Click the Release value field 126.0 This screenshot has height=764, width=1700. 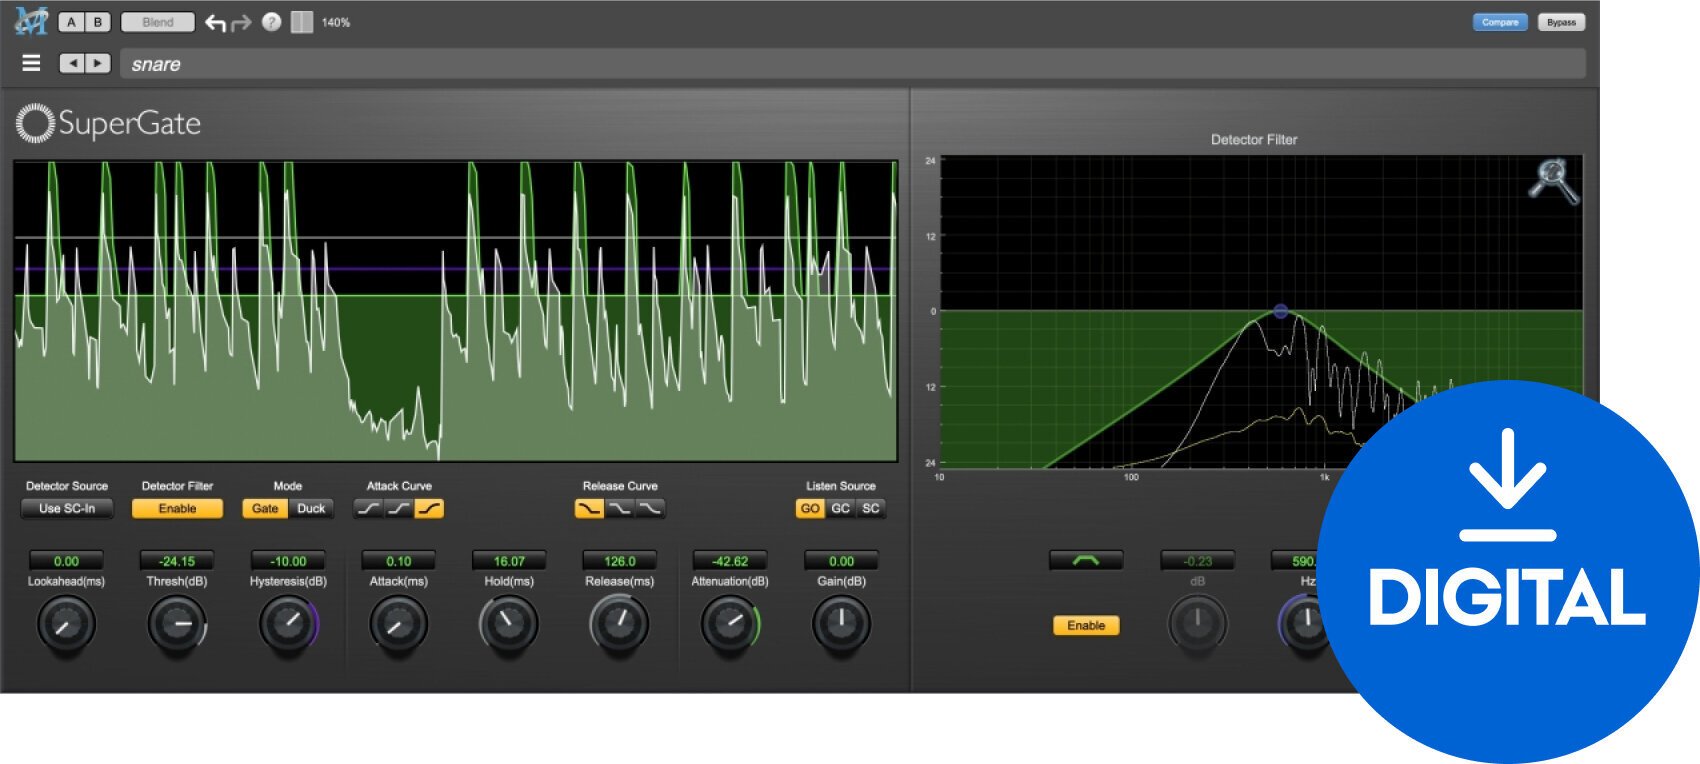click(x=620, y=561)
